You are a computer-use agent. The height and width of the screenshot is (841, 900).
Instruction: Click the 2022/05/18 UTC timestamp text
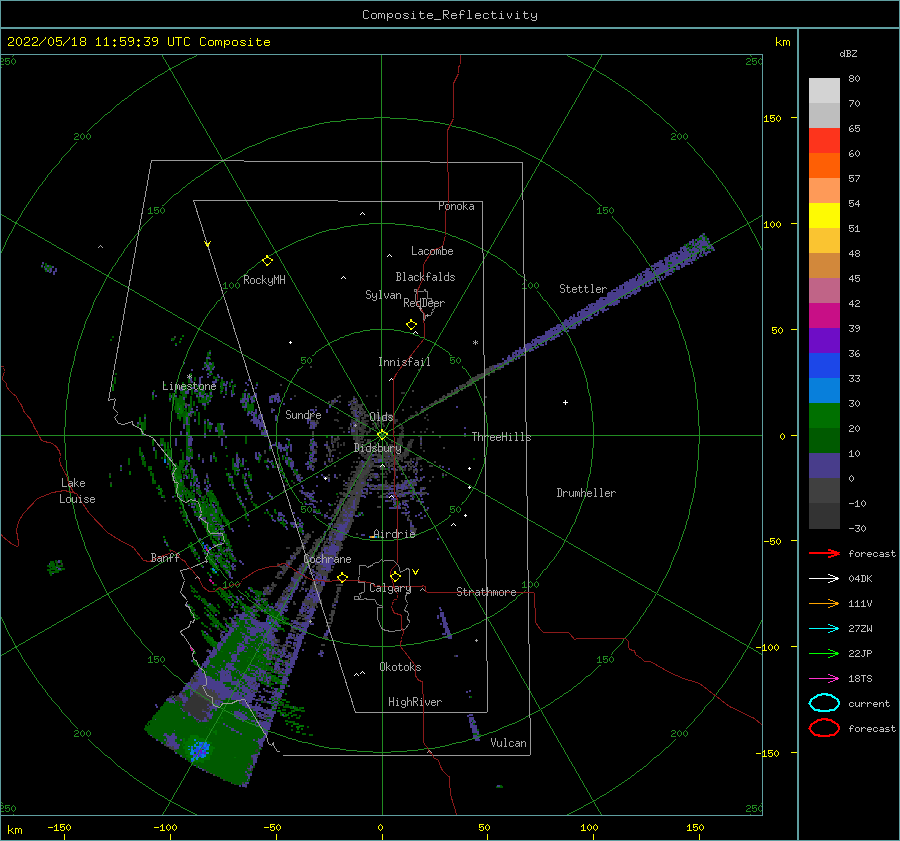[x=138, y=42]
